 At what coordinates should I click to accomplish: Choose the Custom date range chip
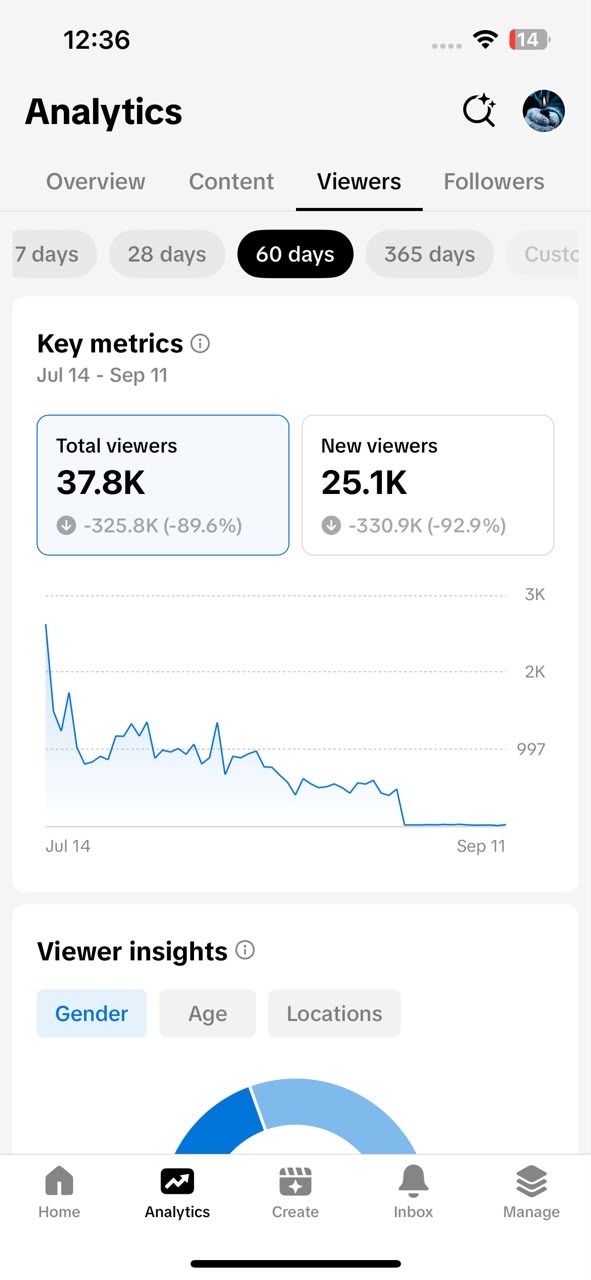pyautogui.click(x=543, y=254)
